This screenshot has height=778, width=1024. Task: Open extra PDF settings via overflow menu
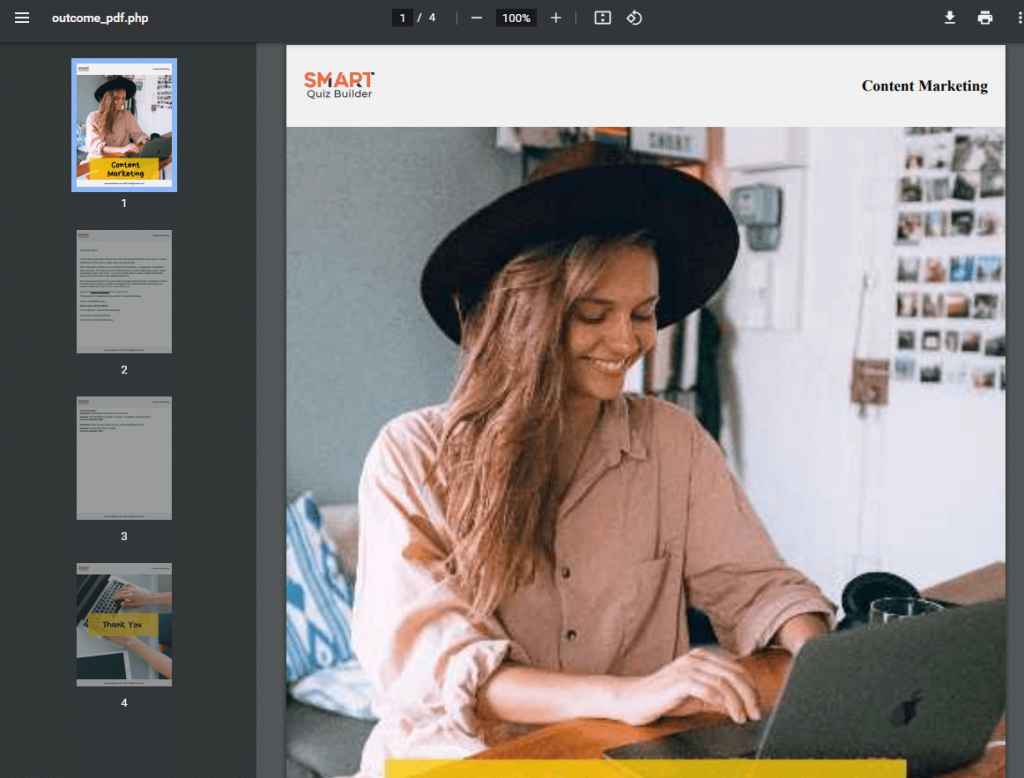pyautogui.click(x=1017, y=17)
